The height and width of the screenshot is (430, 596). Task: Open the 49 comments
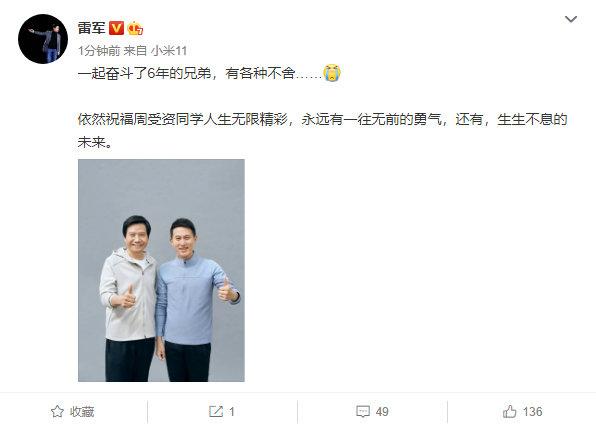(382, 411)
